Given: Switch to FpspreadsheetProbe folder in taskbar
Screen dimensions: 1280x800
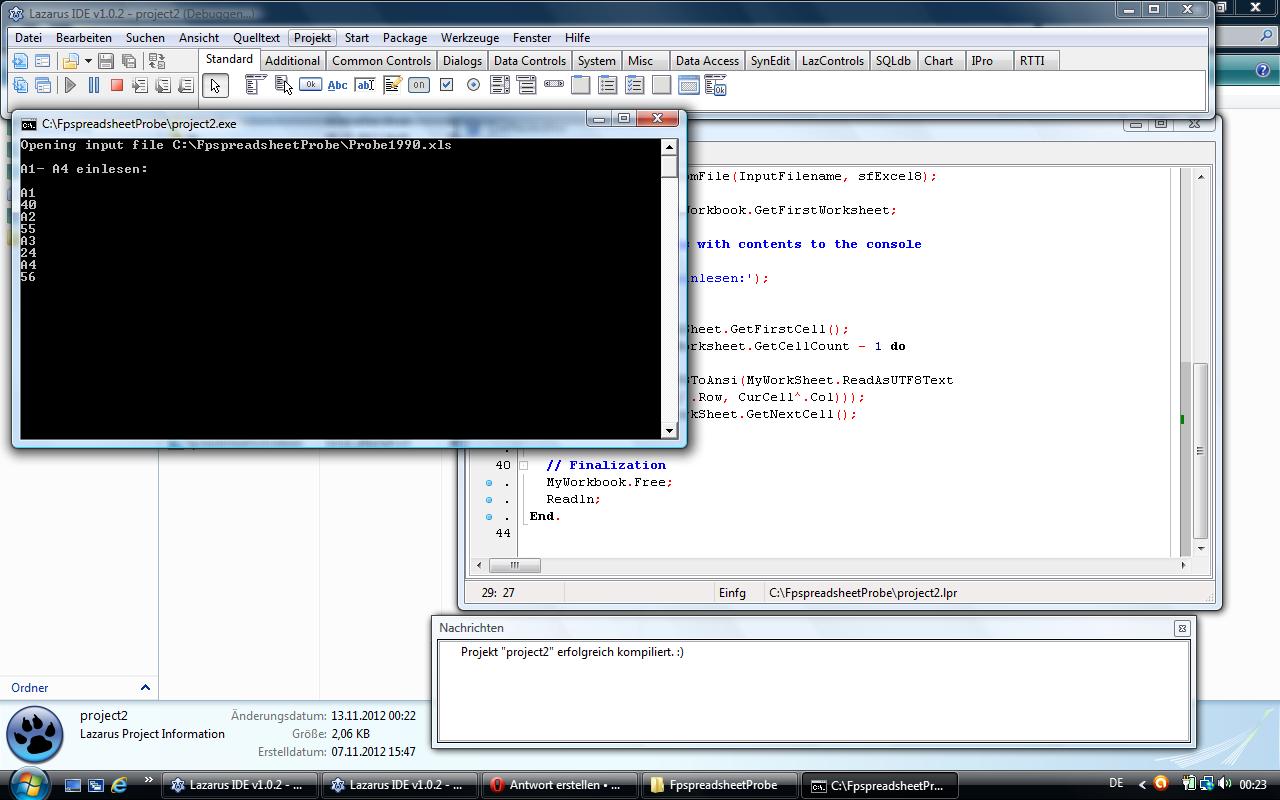Looking at the screenshot, I should coord(722,785).
